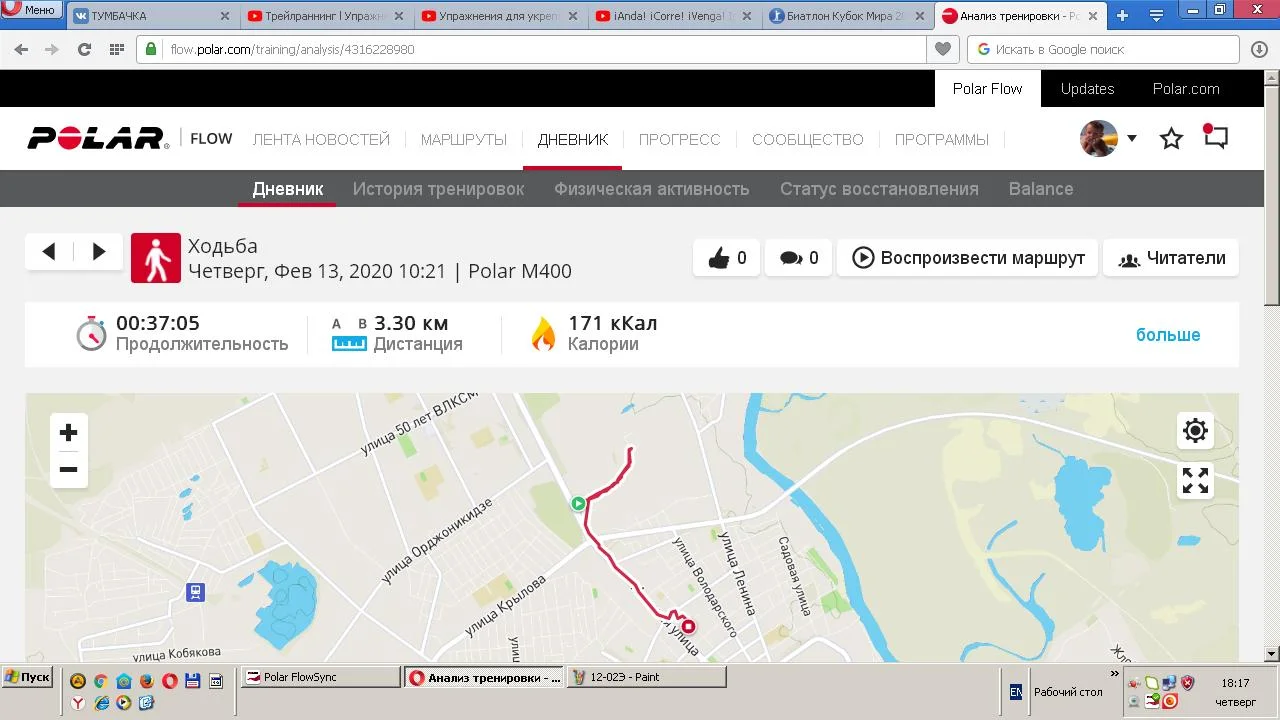This screenshot has width=1280, height=720.
Task: Switch to the Упражнения для укрепления tab
Action: pyautogui.click(x=499, y=16)
